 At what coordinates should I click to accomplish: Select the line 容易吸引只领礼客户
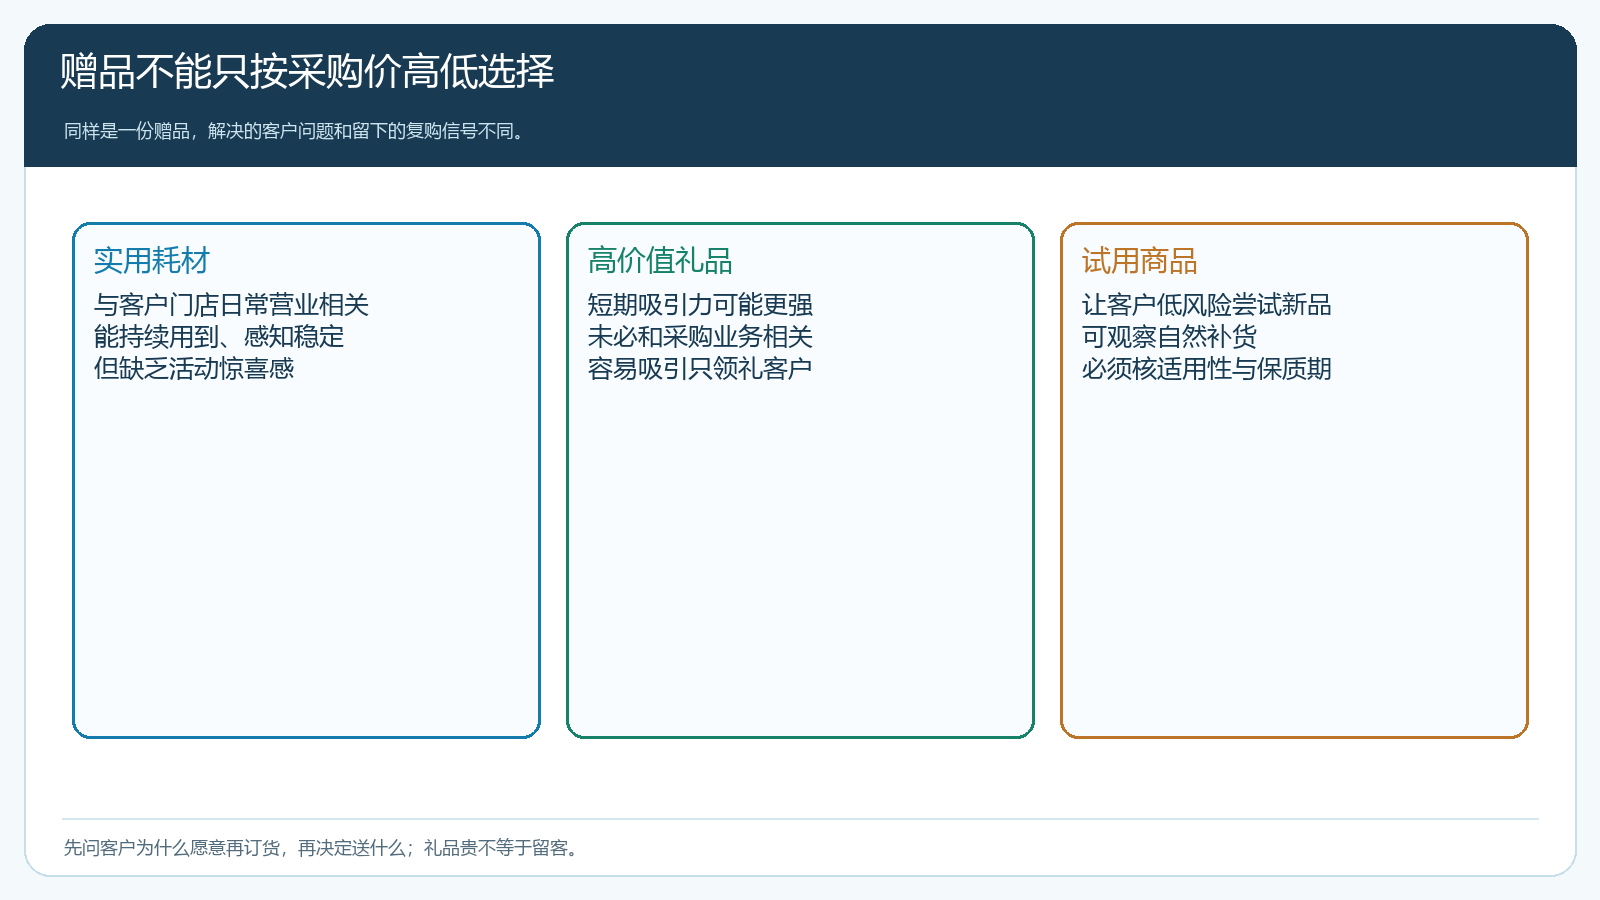tap(700, 369)
